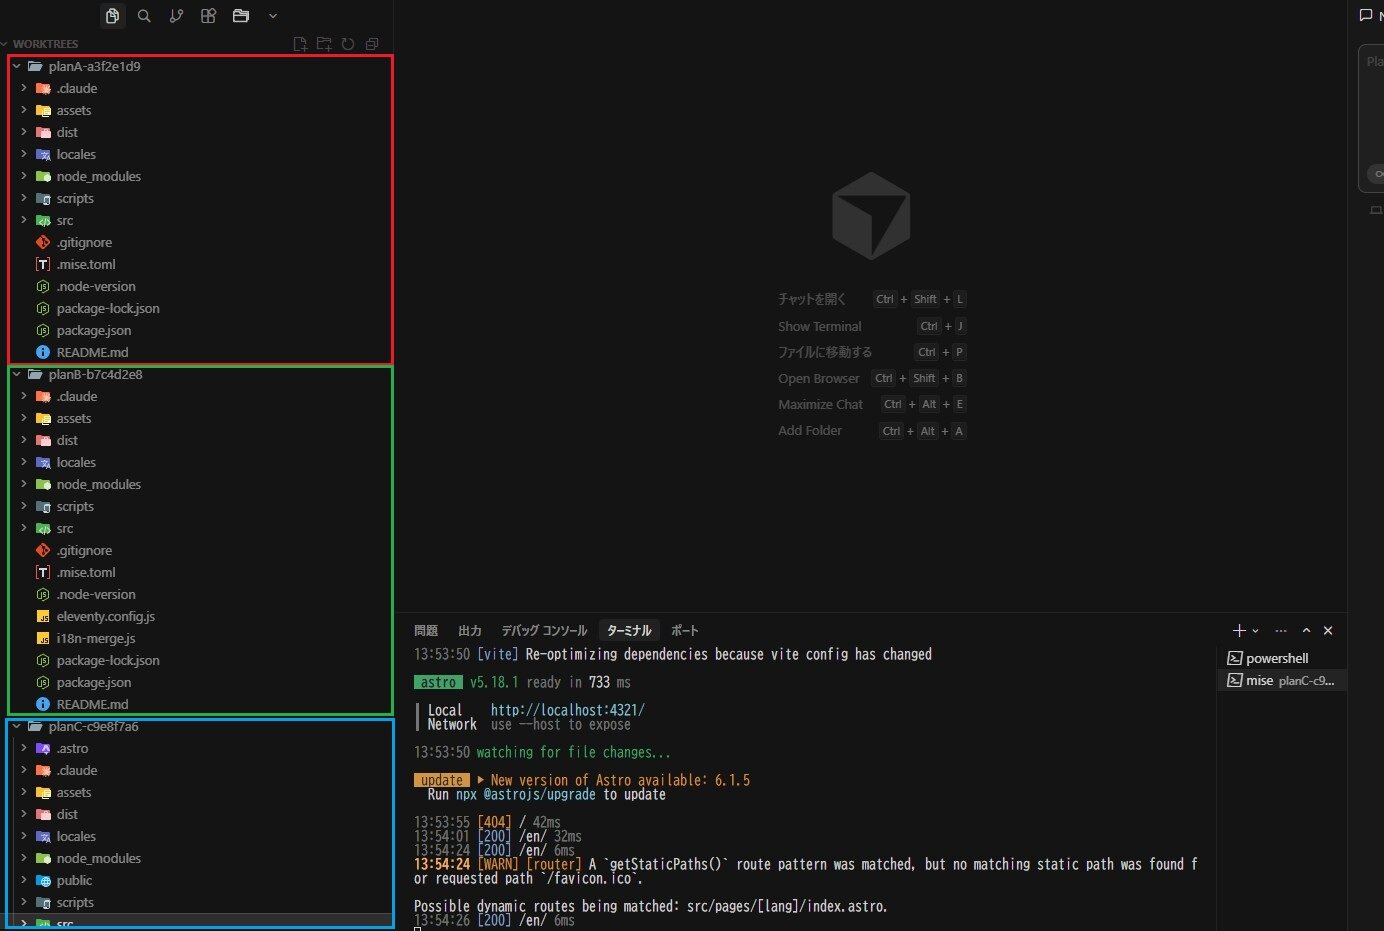Open the launch profile dropdown beside plus

click(1256, 631)
